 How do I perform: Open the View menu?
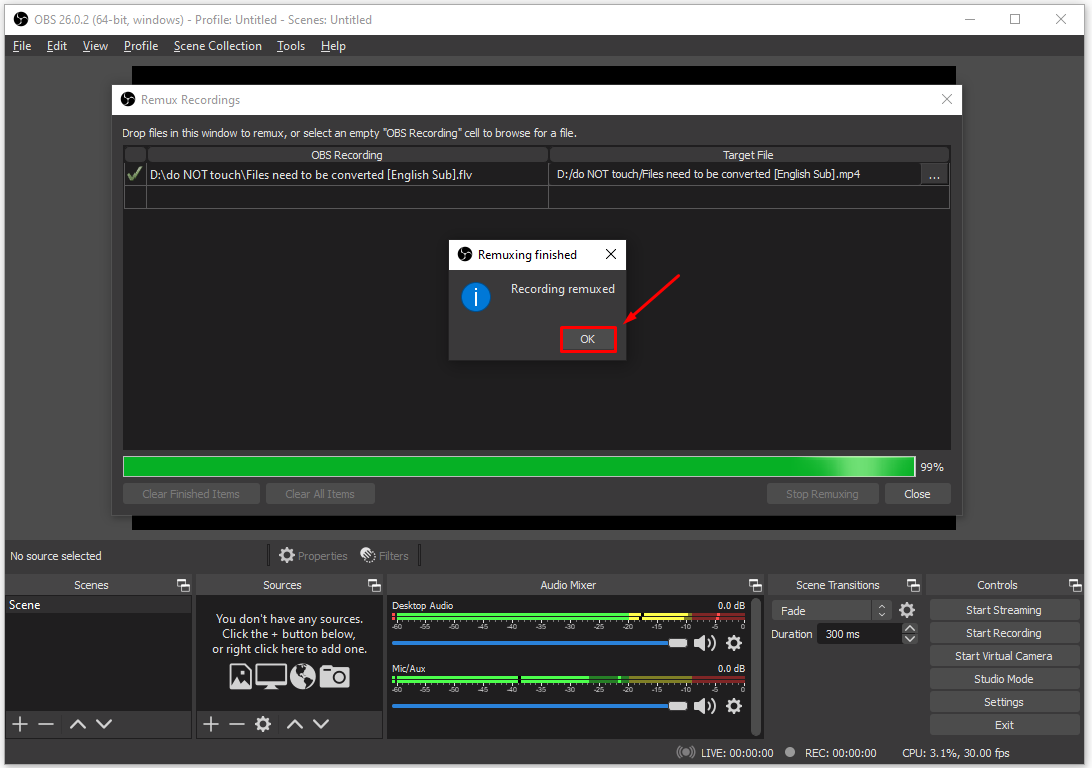tap(95, 46)
